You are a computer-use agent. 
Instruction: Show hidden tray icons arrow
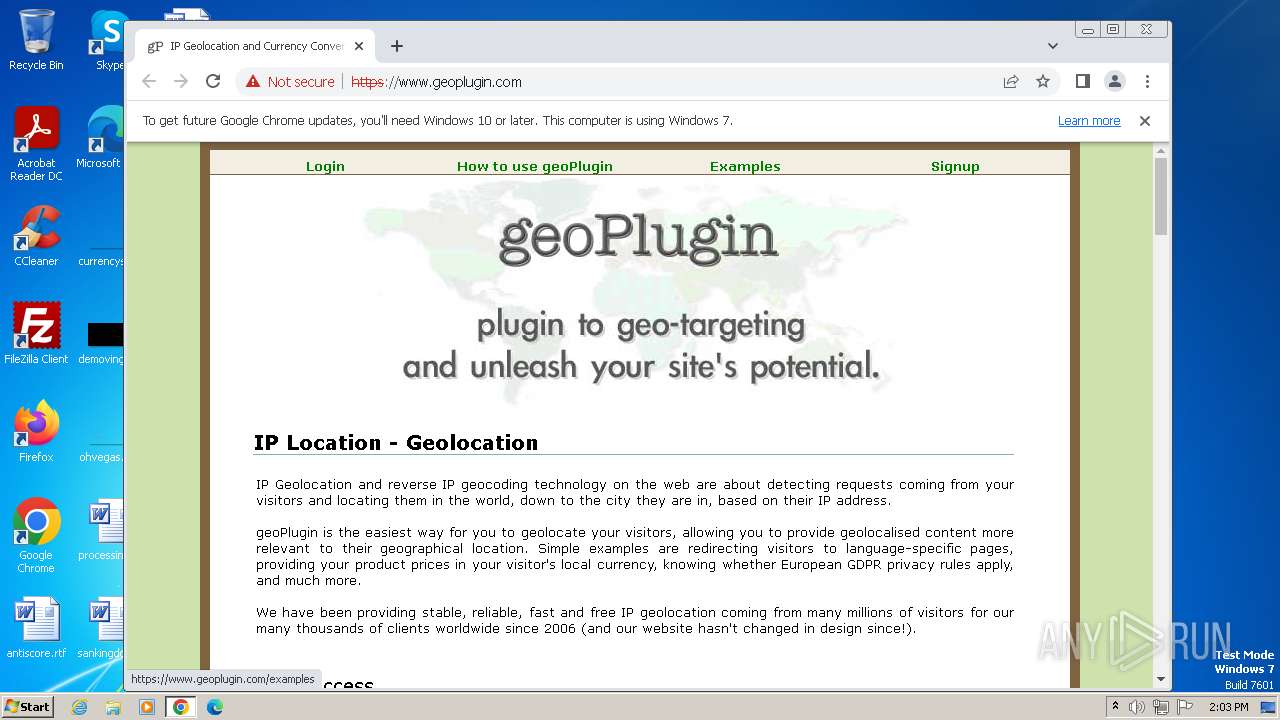(1115, 707)
